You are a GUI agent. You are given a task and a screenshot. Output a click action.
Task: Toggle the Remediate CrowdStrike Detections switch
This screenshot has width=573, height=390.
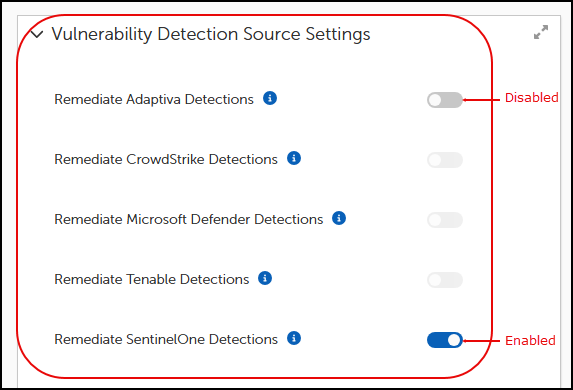coord(445,160)
